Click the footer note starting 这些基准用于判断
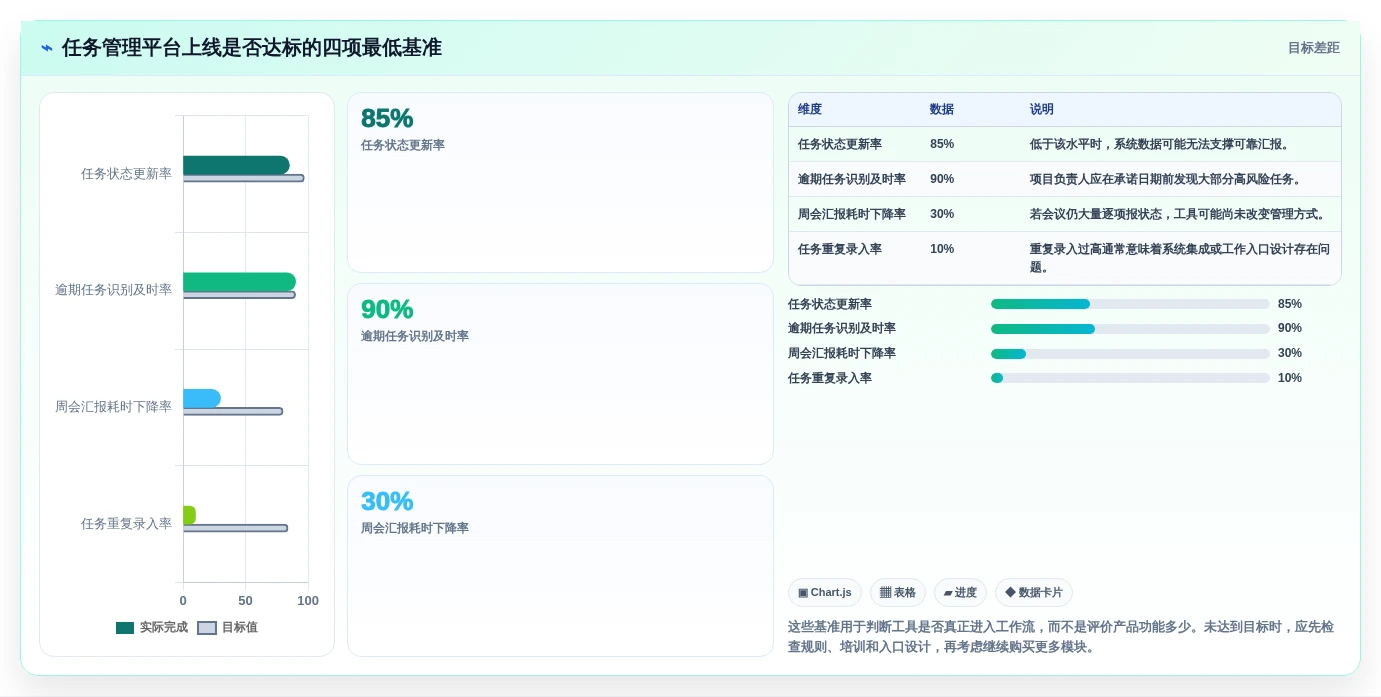This screenshot has height=697, width=1381. coord(1061,637)
